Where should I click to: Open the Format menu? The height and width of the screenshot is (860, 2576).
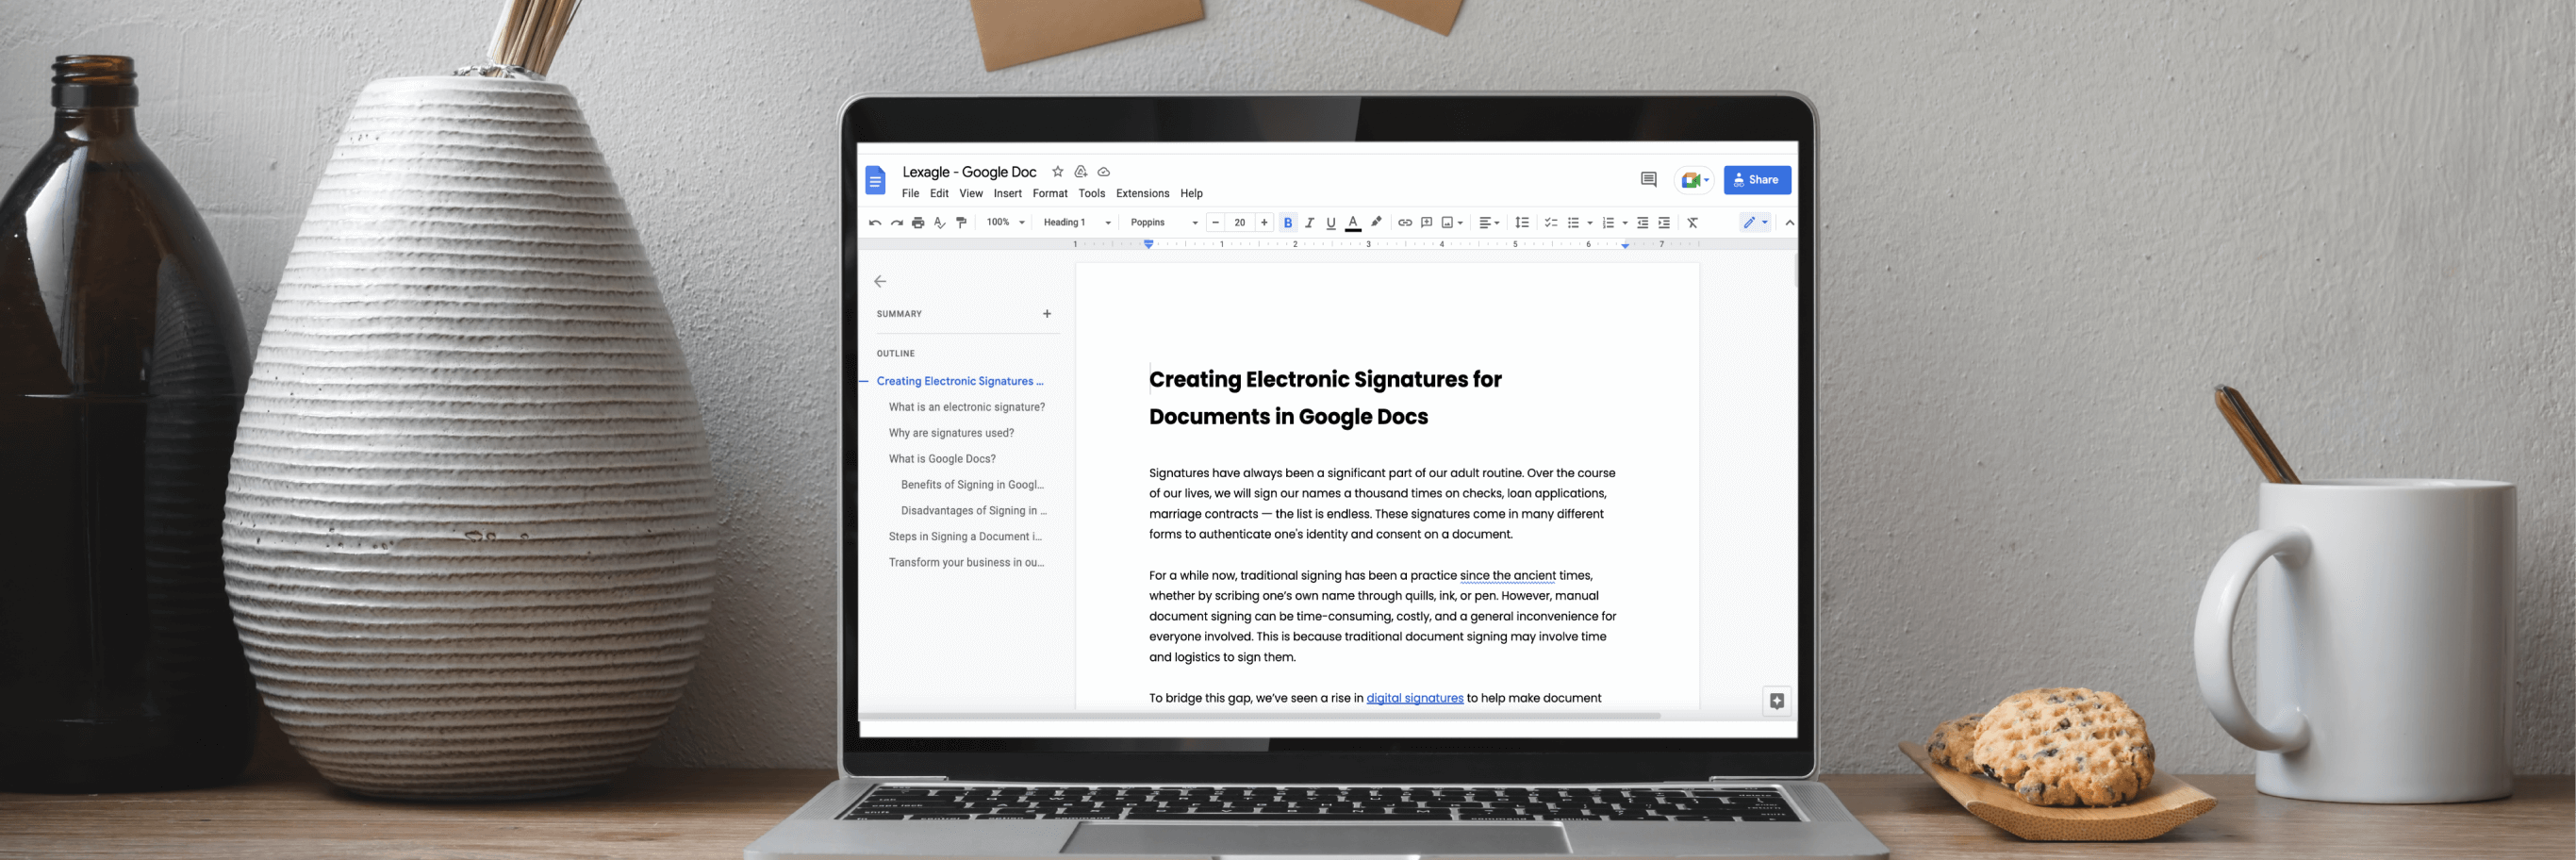pyautogui.click(x=1050, y=193)
